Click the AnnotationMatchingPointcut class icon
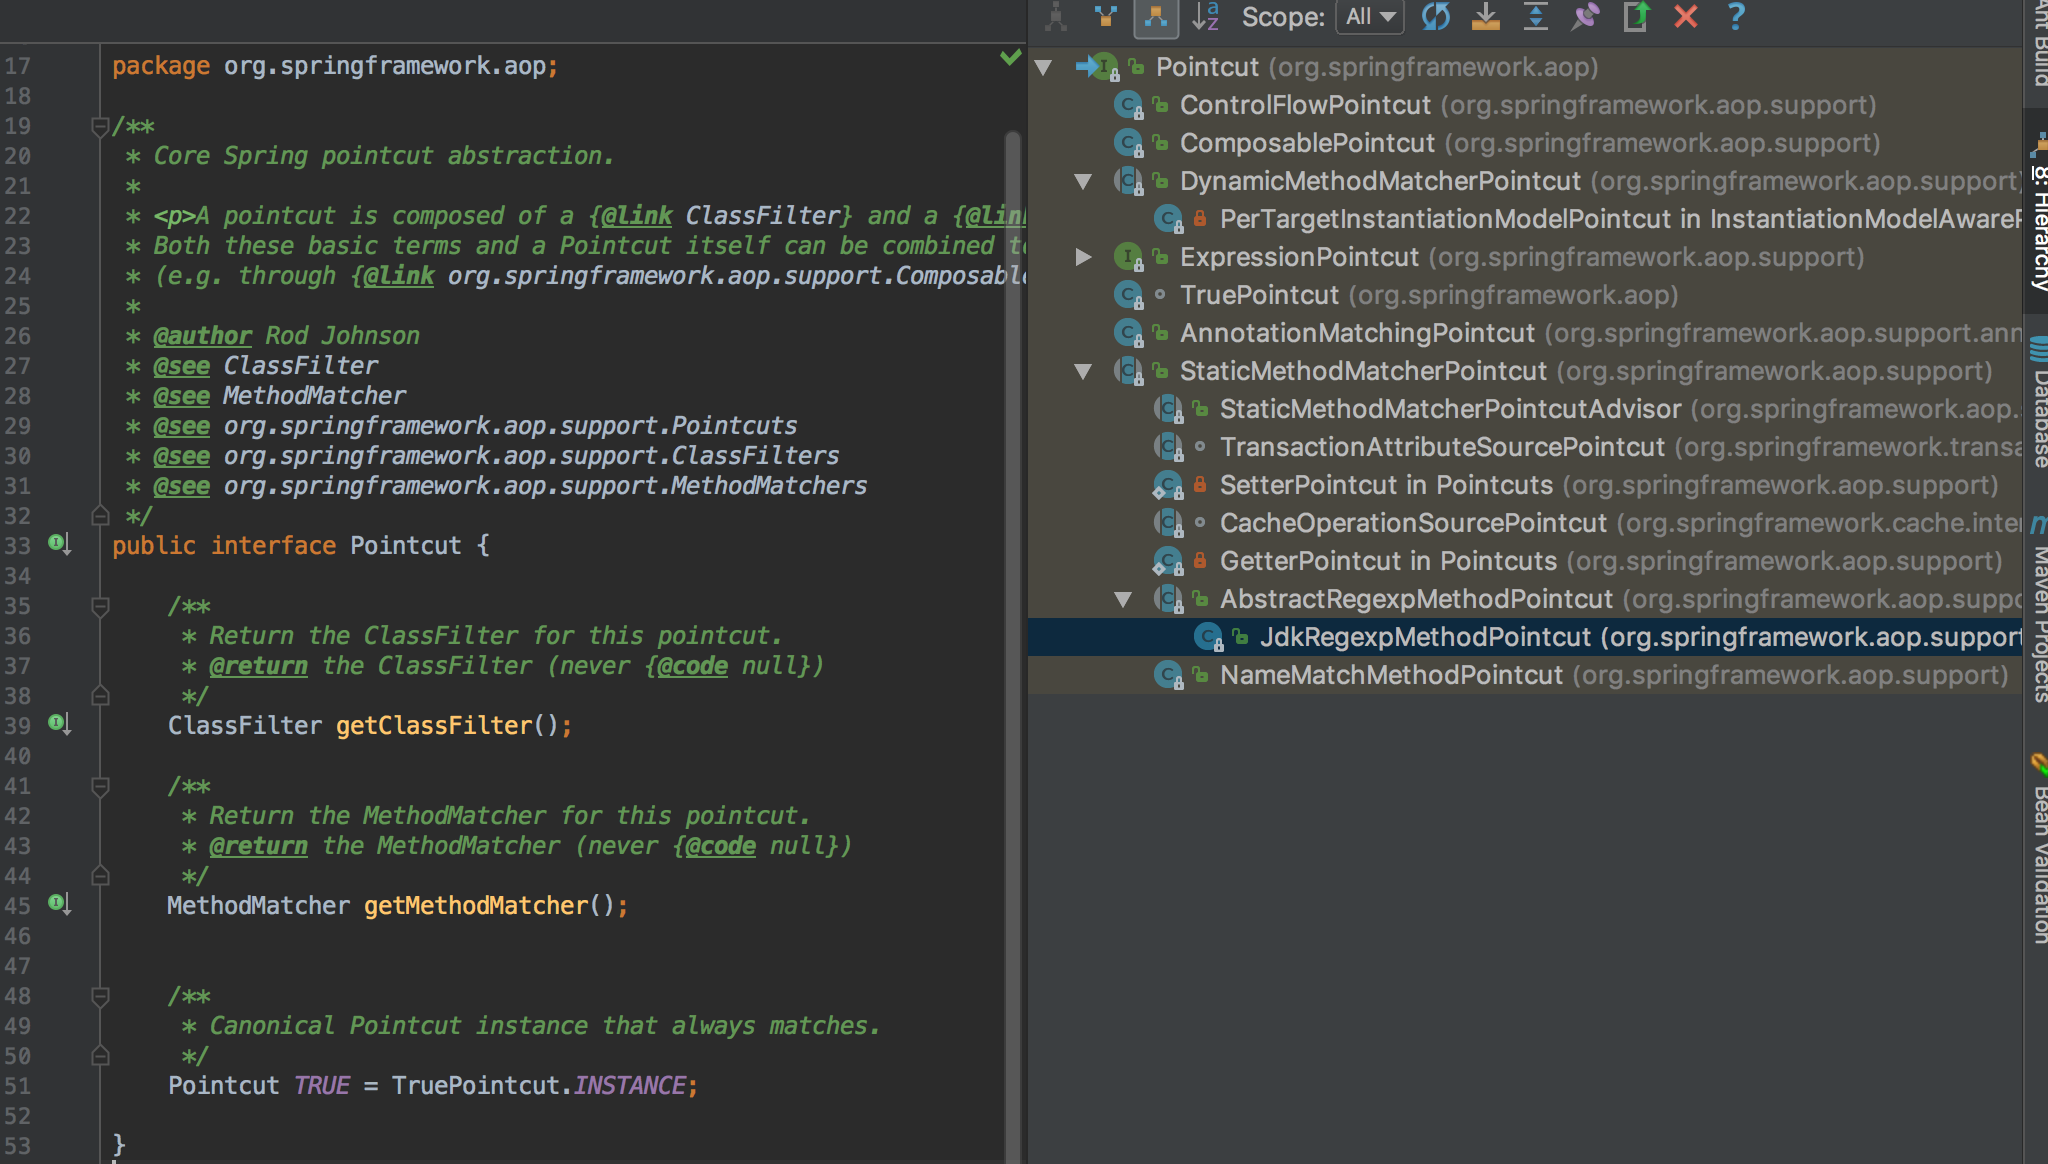 pyautogui.click(x=1129, y=334)
